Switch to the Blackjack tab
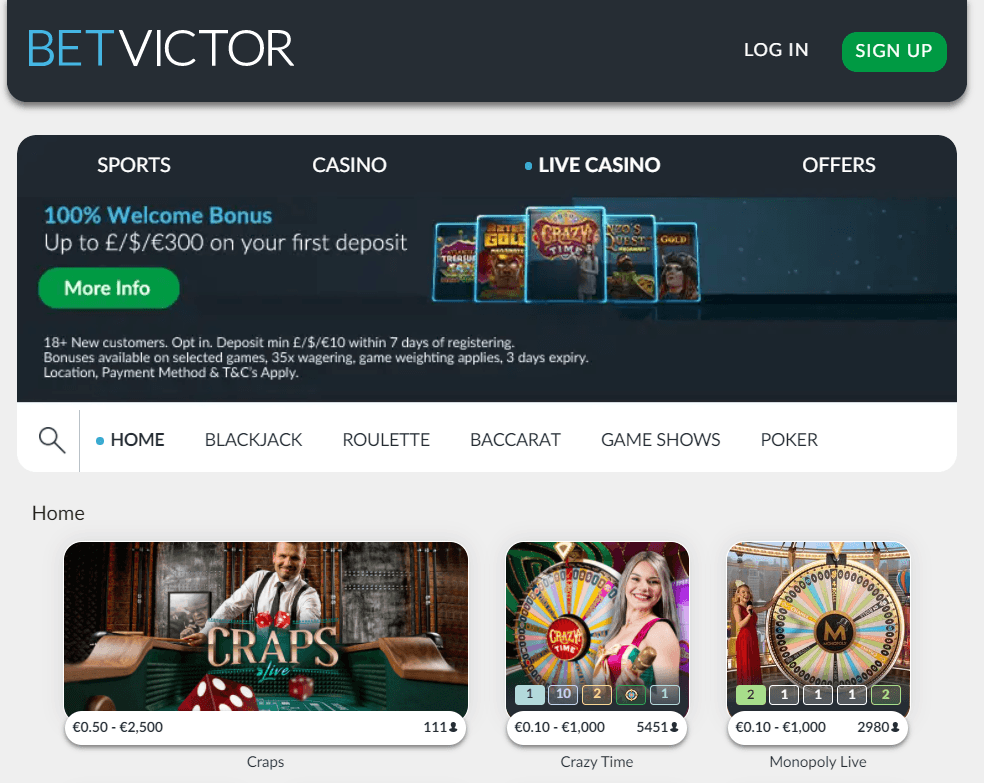 pyautogui.click(x=254, y=440)
